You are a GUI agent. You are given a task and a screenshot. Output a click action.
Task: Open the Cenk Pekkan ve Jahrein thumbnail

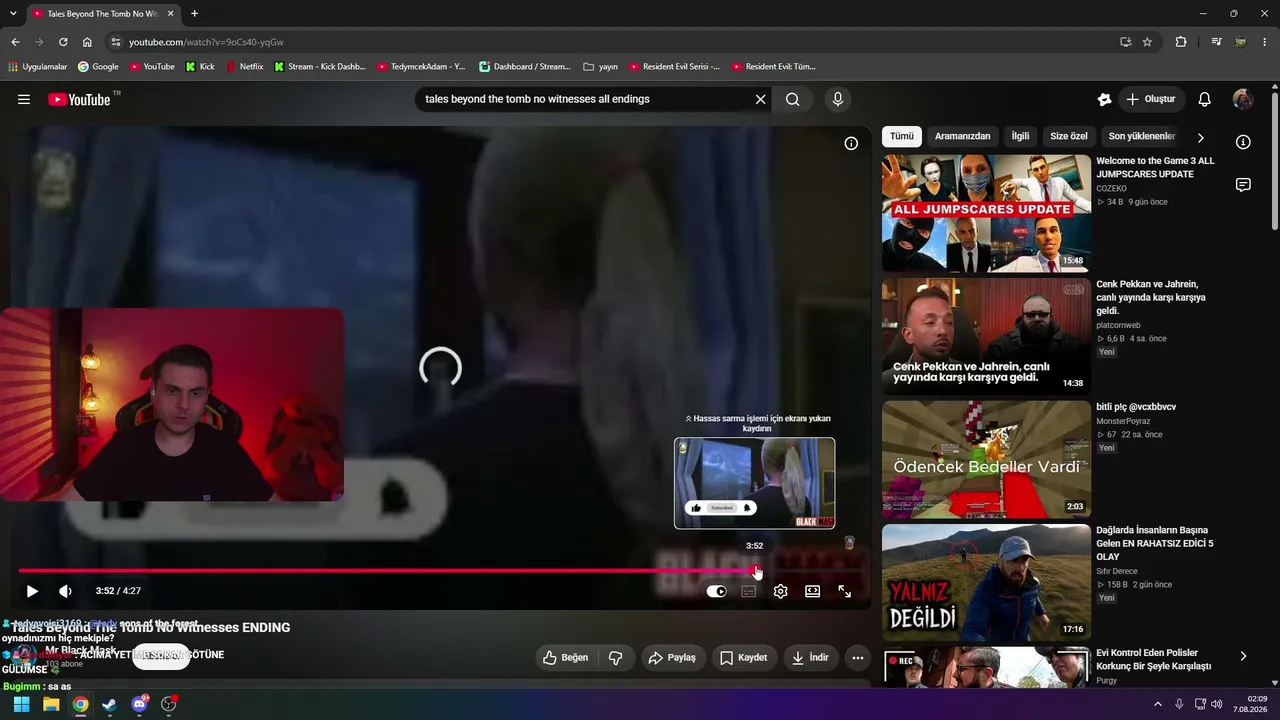pos(986,336)
